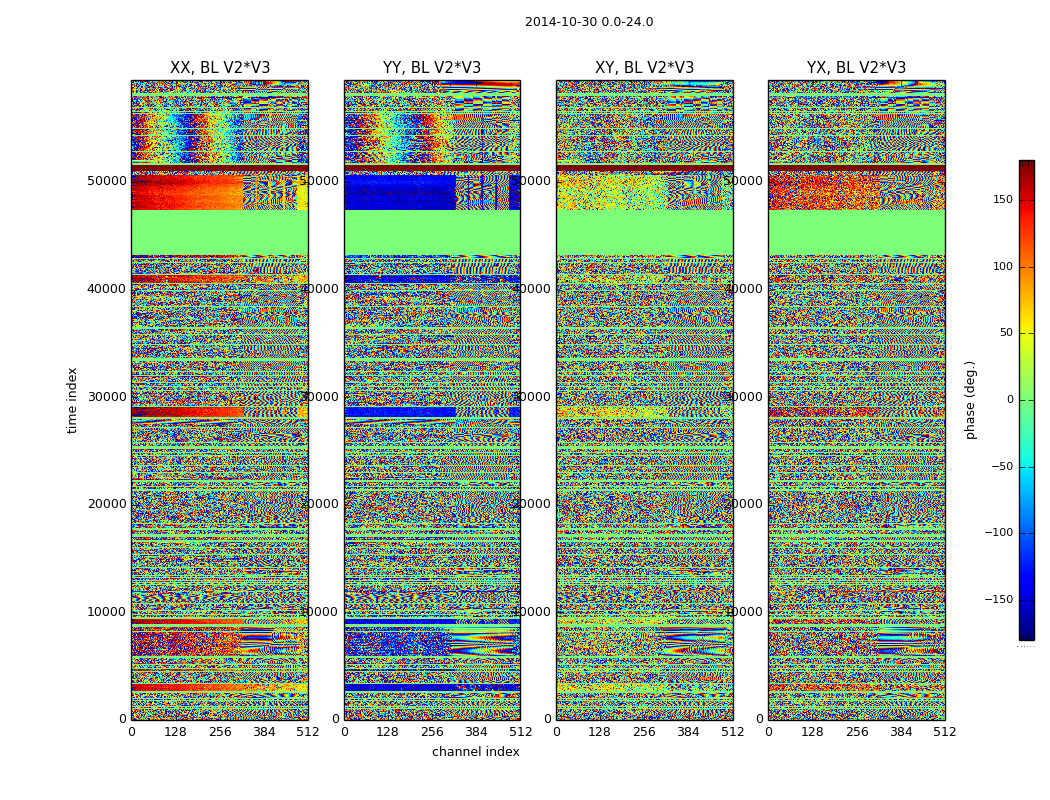Click colorbar tick label −150
This screenshot has width=1050, height=800.
tap(998, 600)
